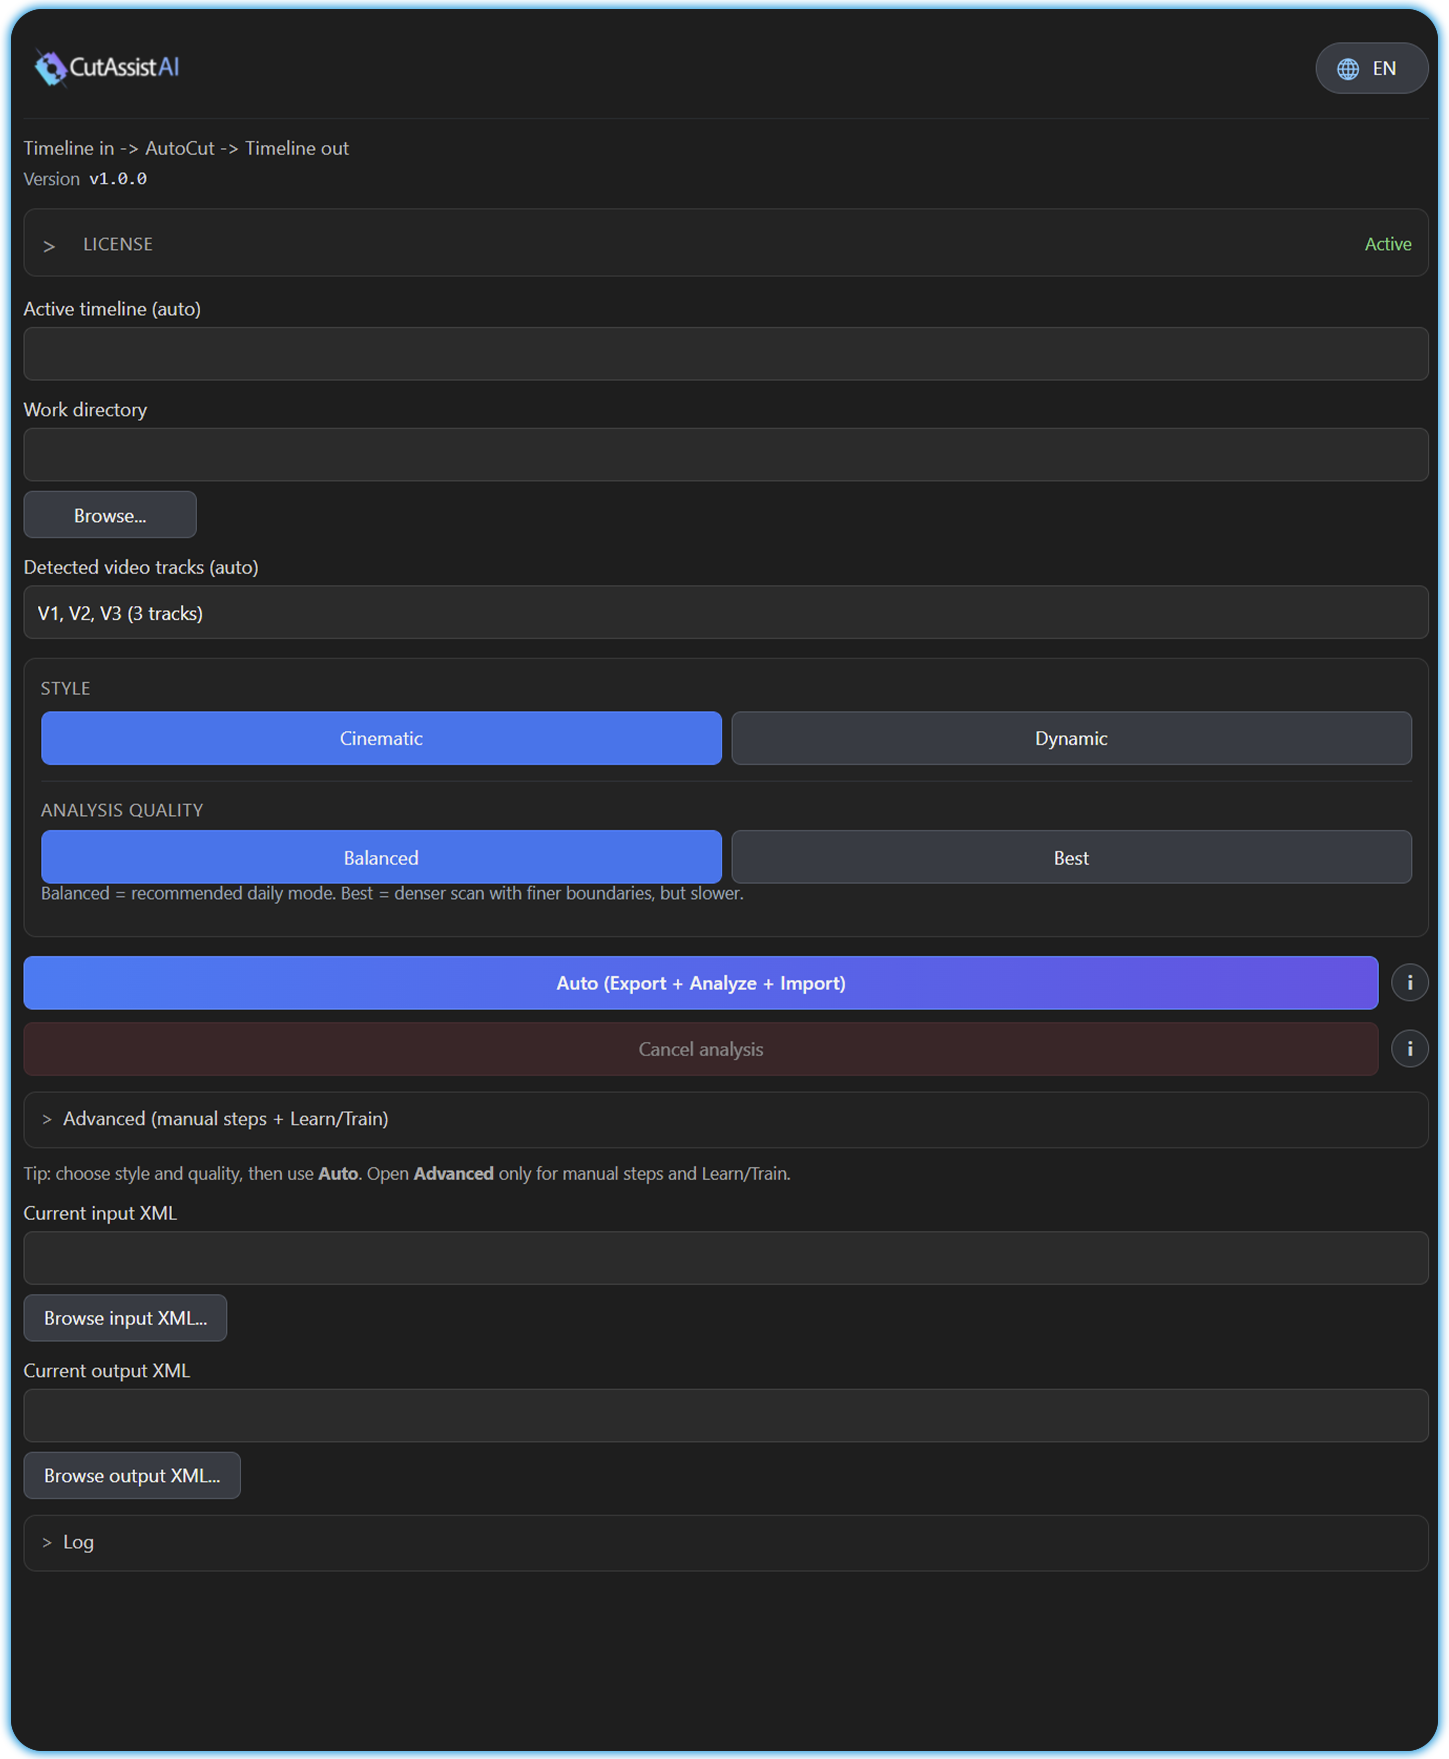Expand Advanced (manual steps + Learn/Train)
This screenshot has height=1759, width=1449.
click(726, 1119)
